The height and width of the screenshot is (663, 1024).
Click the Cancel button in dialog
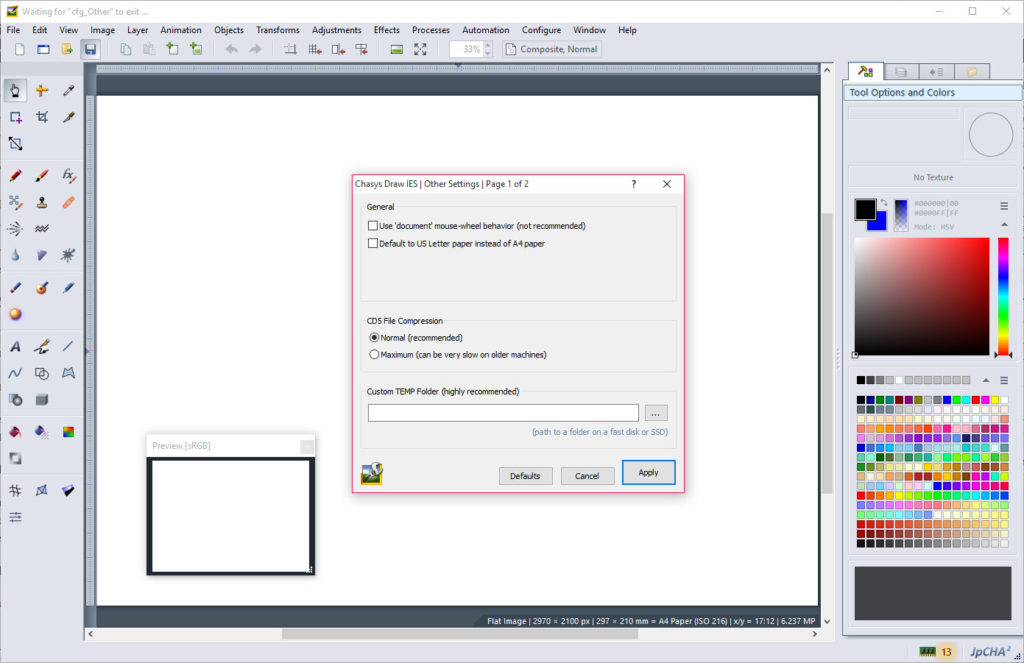pyautogui.click(x=587, y=476)
